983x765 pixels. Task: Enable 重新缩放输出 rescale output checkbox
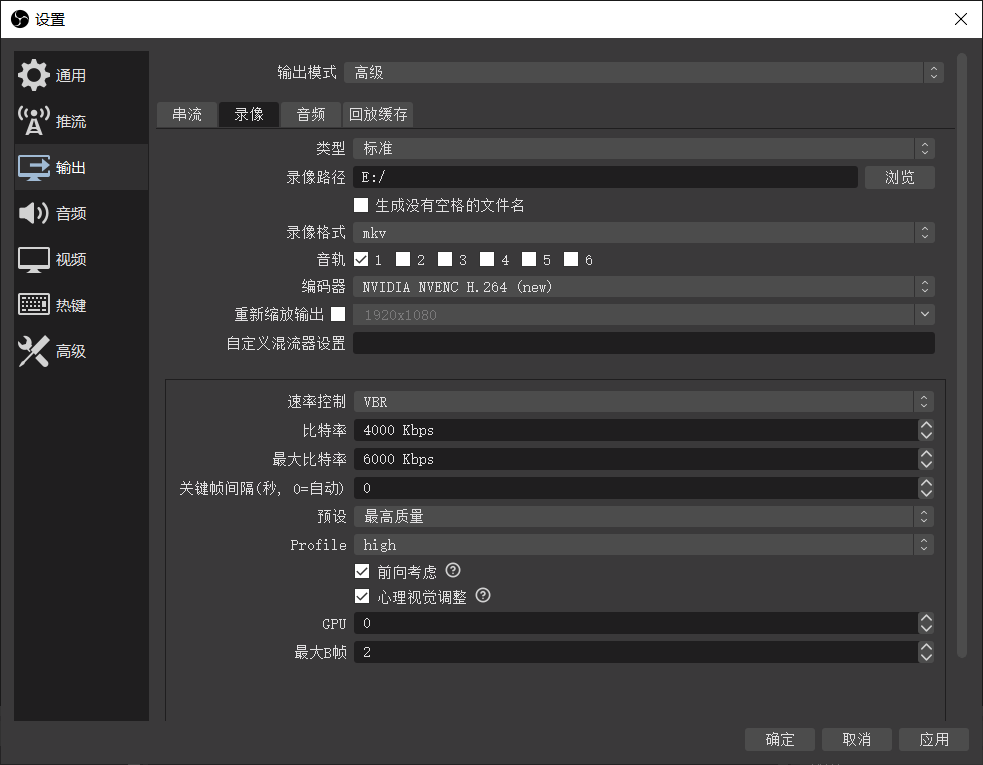[x=338, y=314]
